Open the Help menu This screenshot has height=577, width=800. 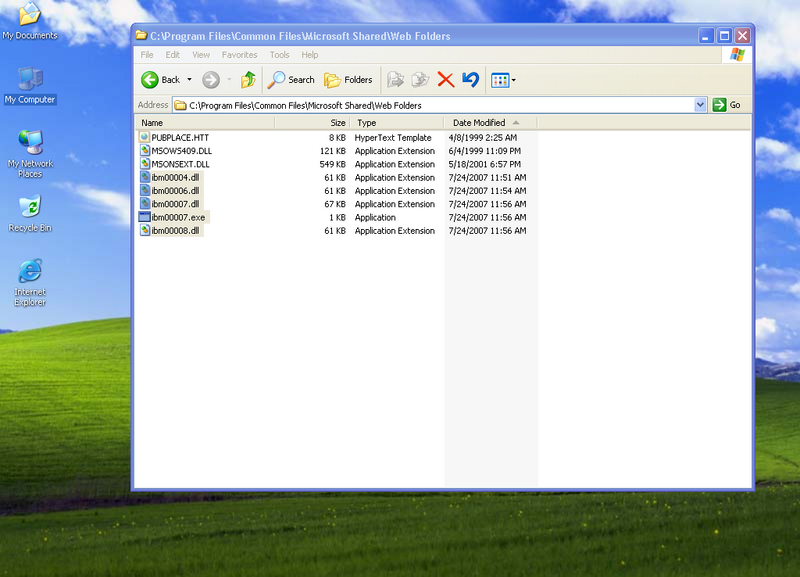click(x=309, y=55)
